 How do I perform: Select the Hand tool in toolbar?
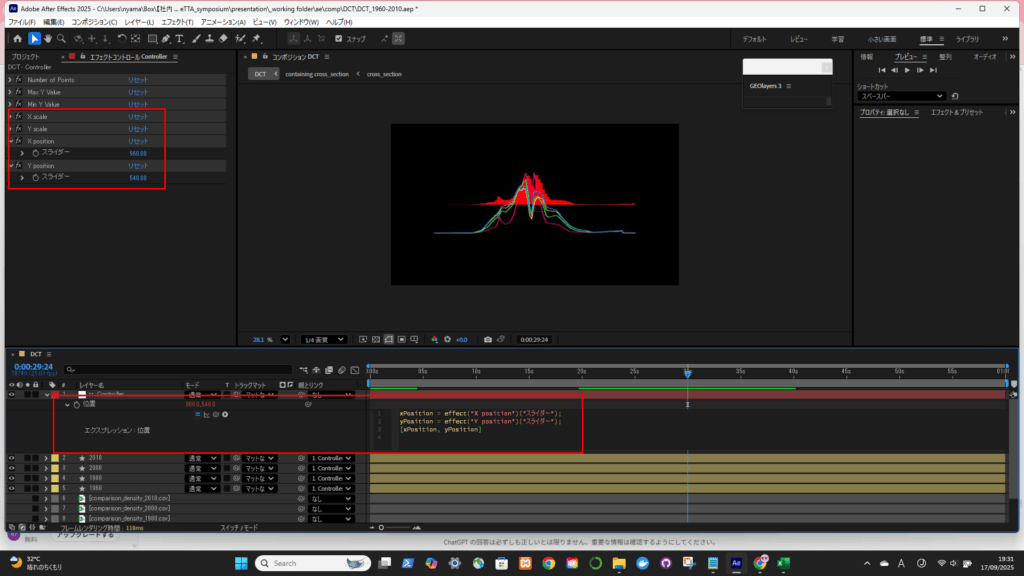pos(48,39)
